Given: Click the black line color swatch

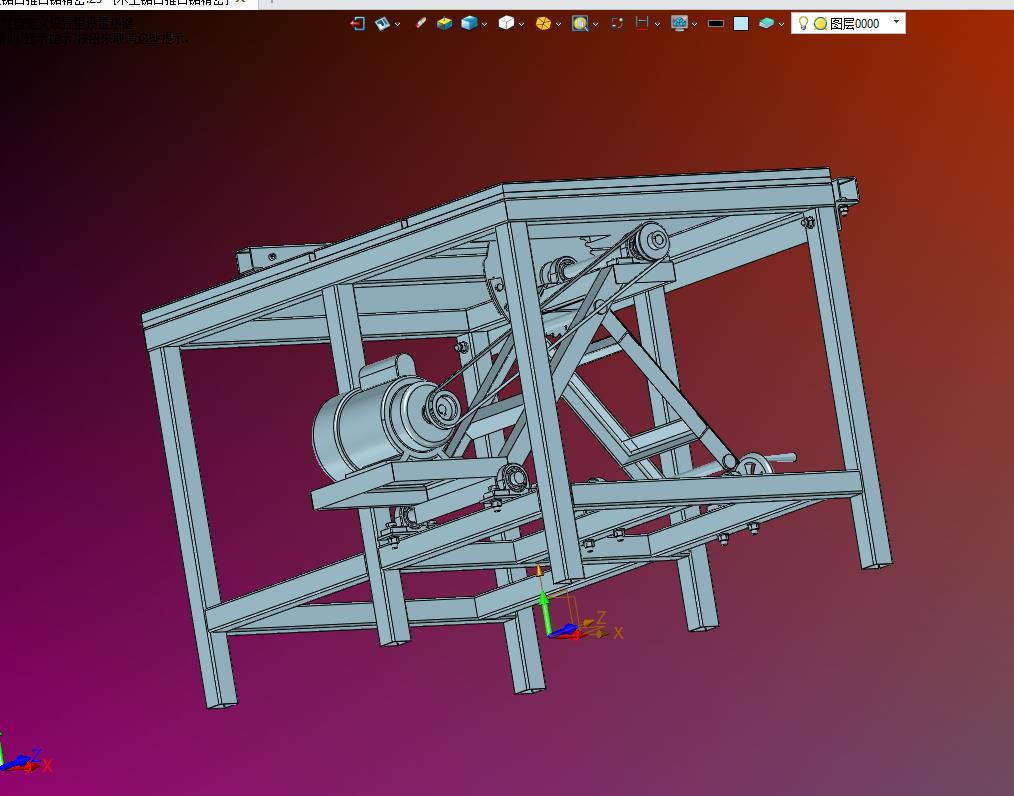Looking at the screenshot, I should [x=716, y=24].
